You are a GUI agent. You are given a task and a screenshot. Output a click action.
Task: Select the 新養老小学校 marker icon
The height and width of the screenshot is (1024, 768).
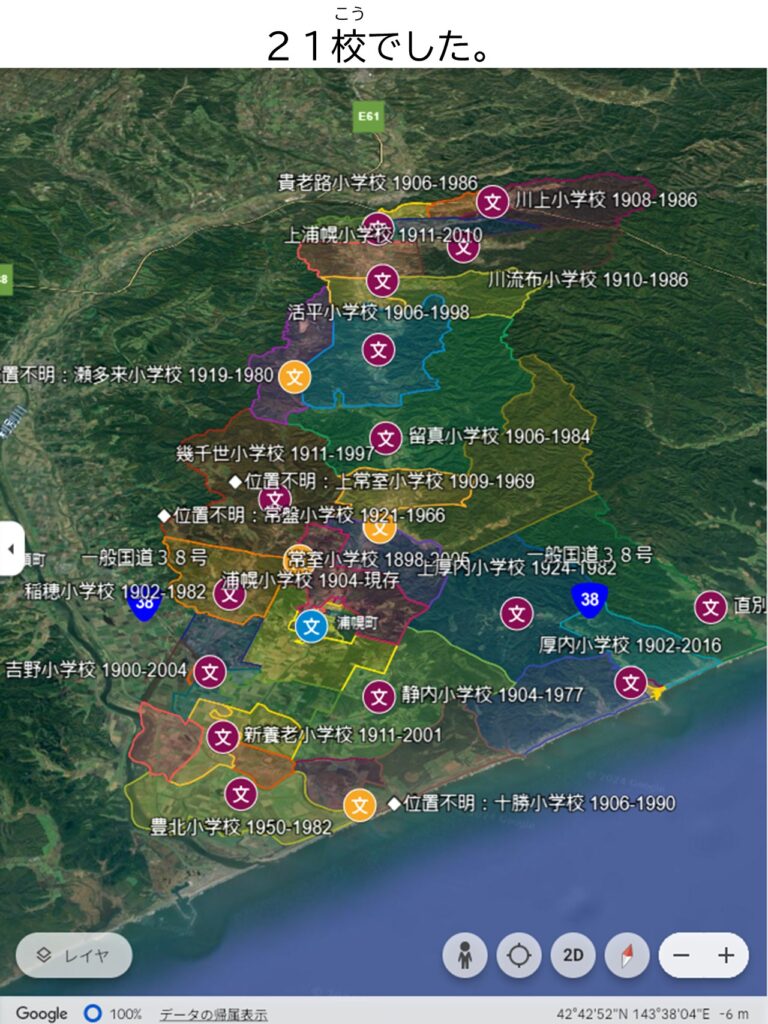point(223,737)
